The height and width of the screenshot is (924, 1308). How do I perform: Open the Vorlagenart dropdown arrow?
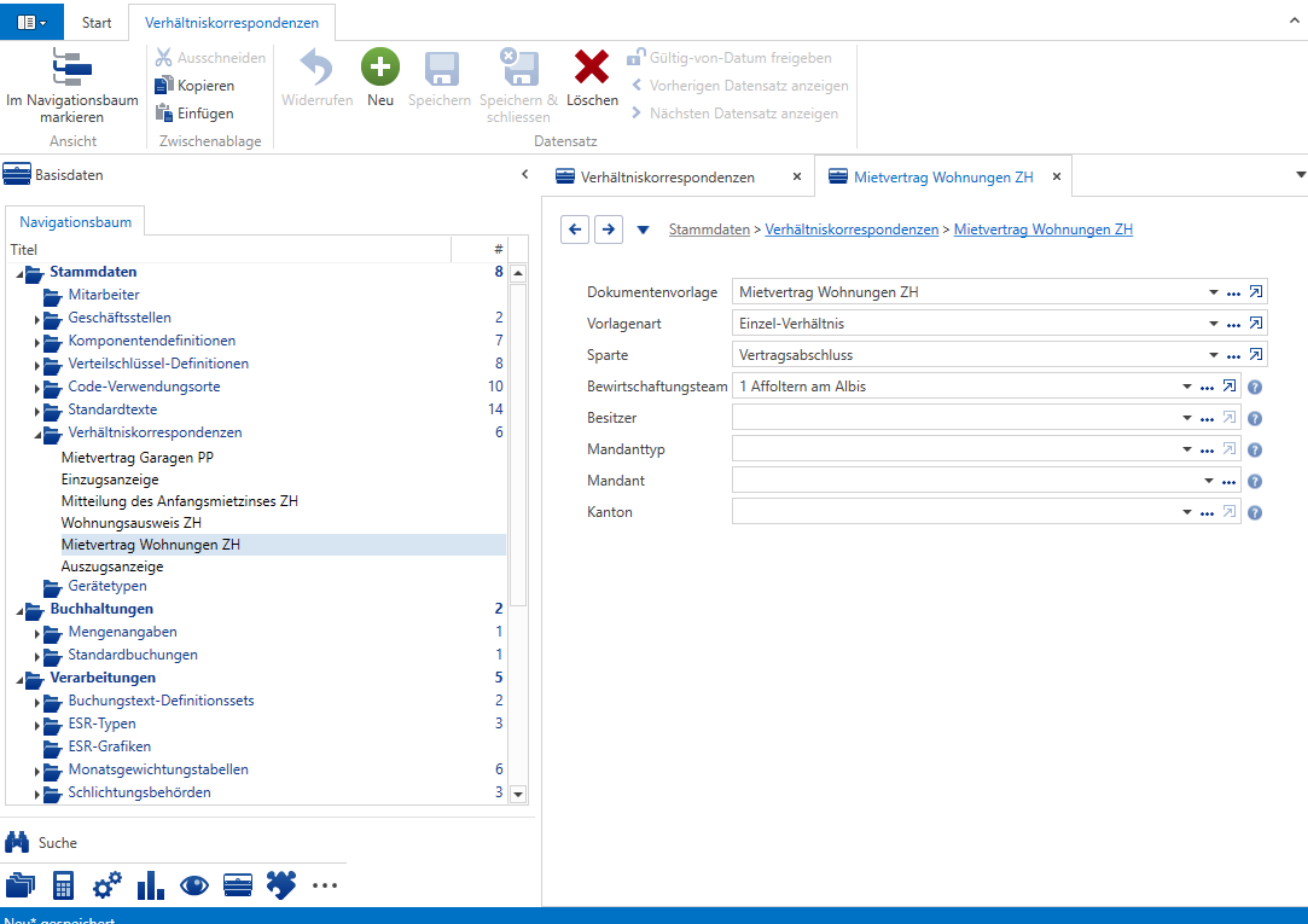1213,324
